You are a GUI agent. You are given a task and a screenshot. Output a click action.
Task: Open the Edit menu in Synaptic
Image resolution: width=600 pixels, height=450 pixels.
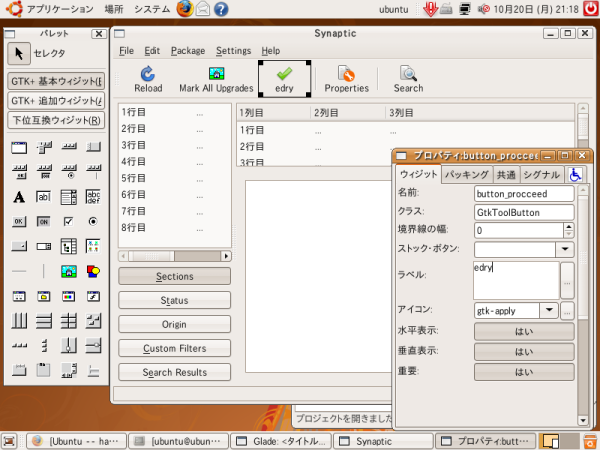152,51
